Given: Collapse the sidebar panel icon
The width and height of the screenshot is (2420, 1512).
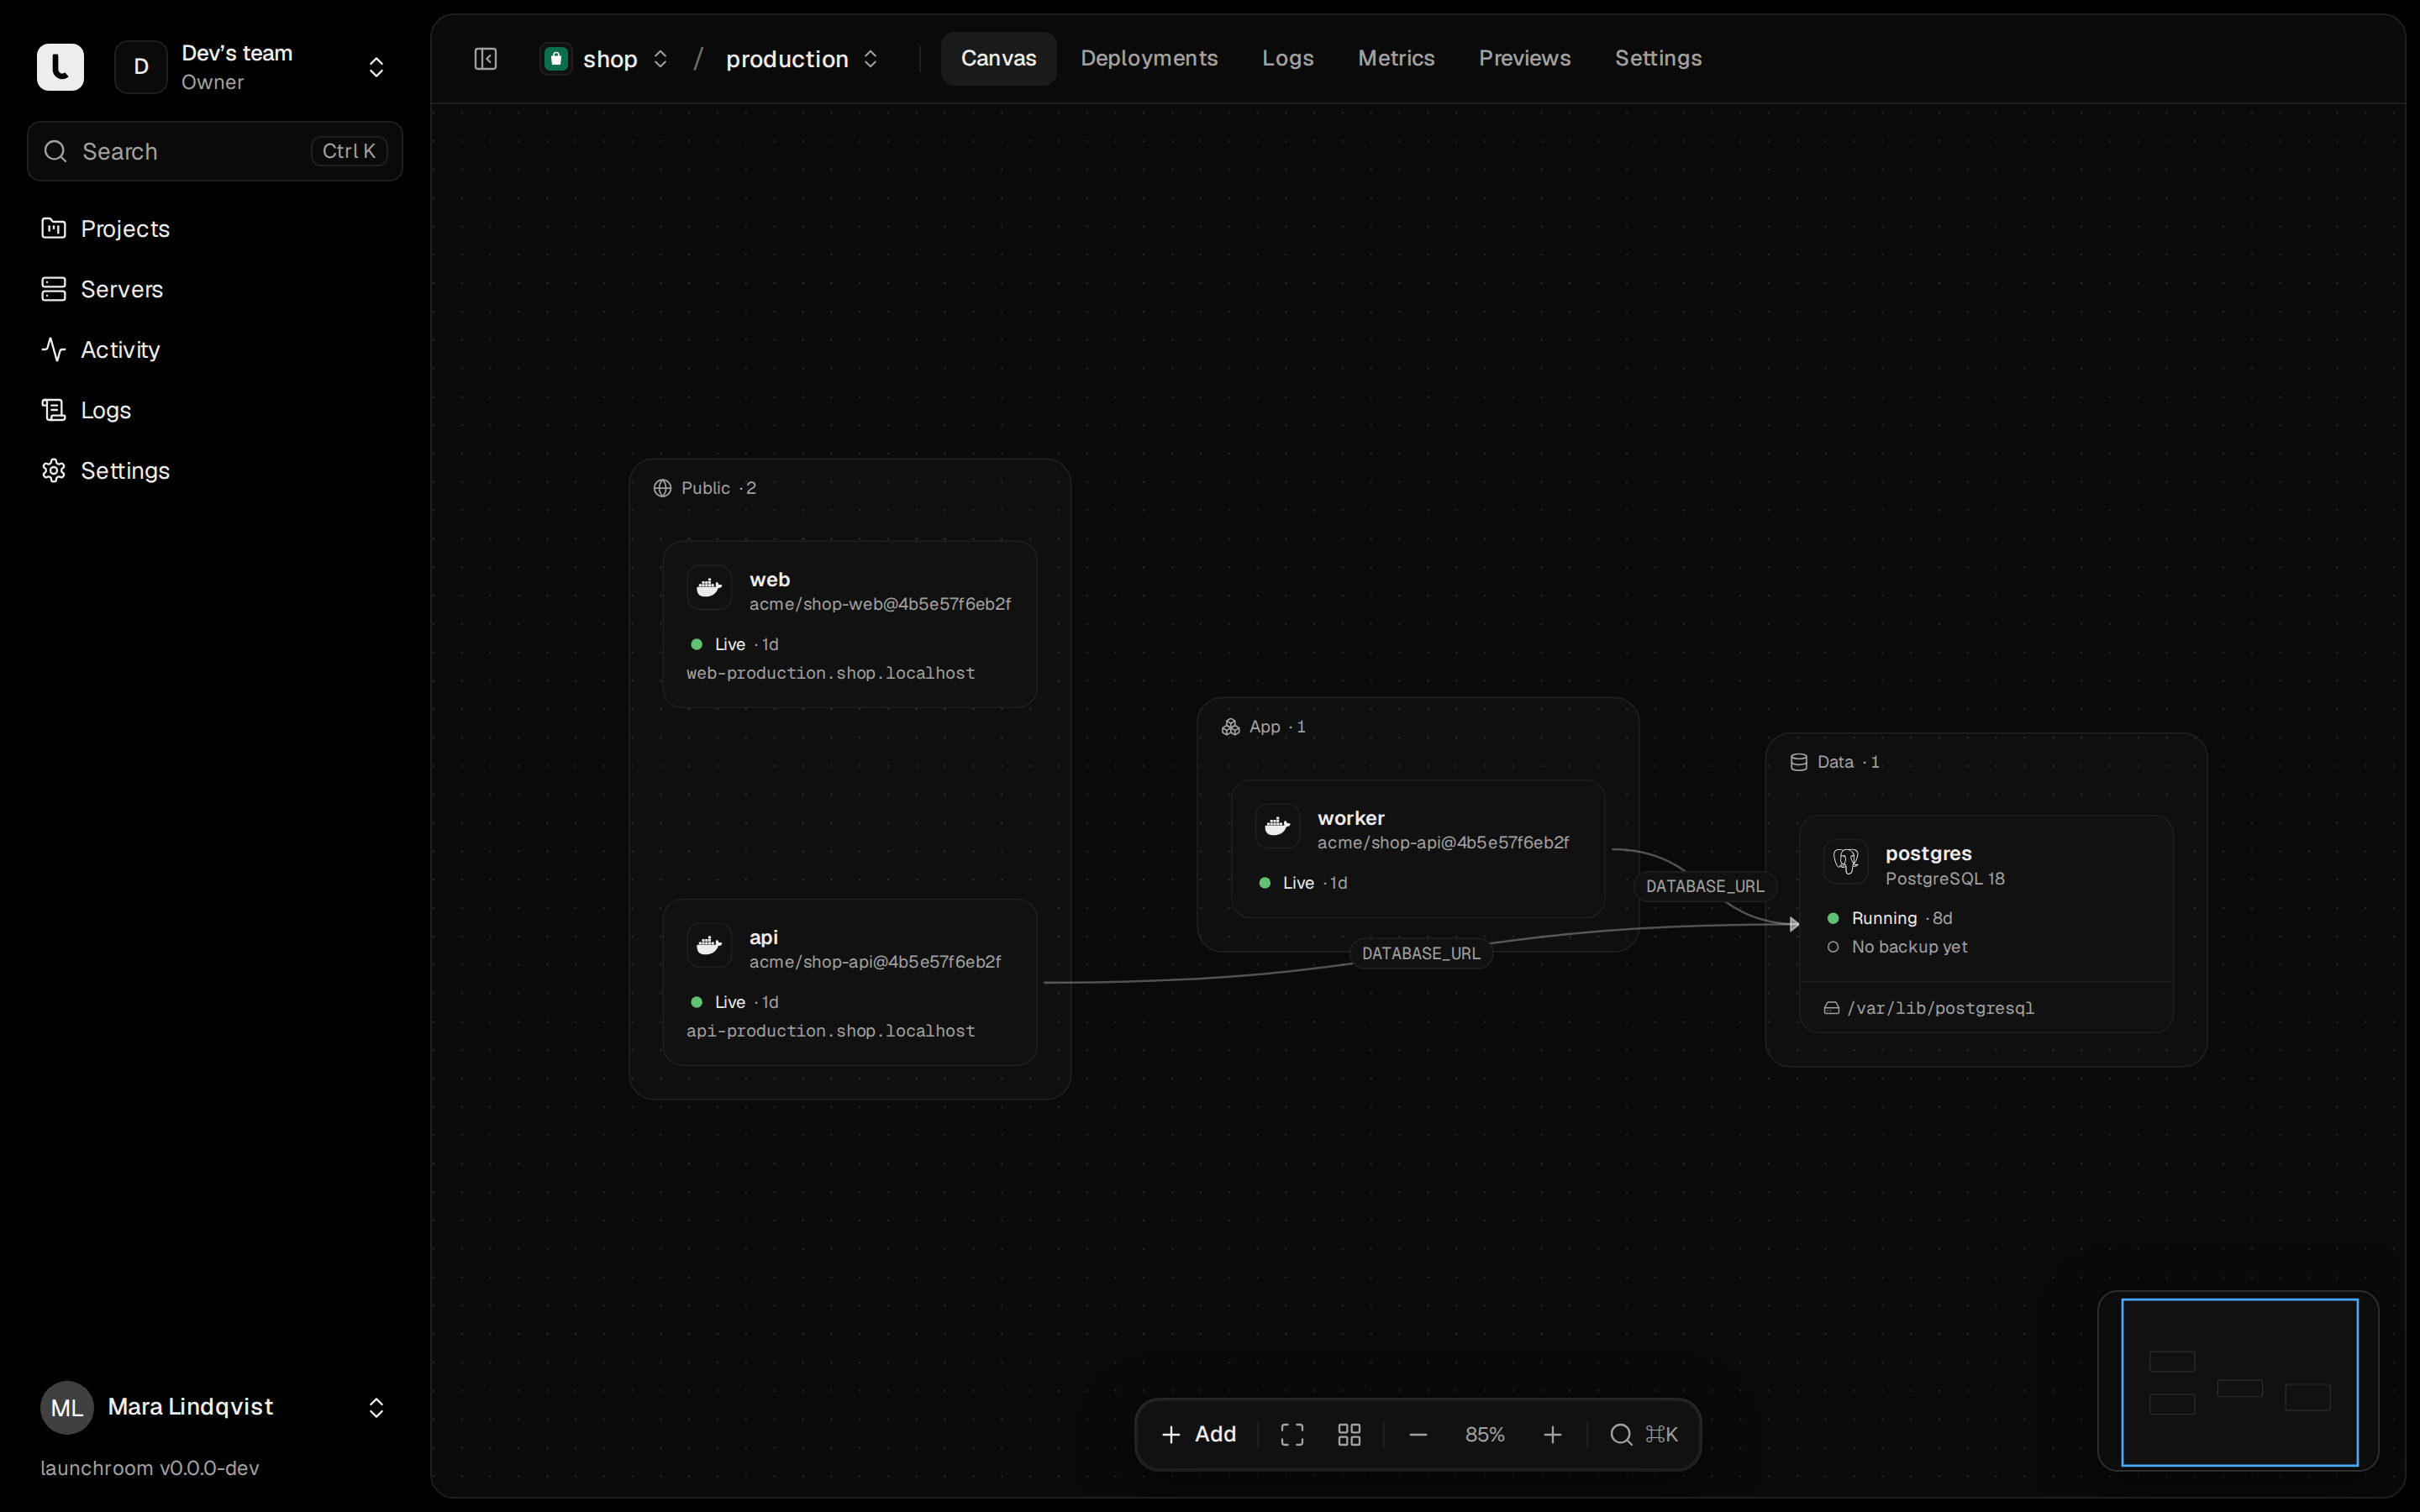Looking at the screenshot, I should coord(486,59).
